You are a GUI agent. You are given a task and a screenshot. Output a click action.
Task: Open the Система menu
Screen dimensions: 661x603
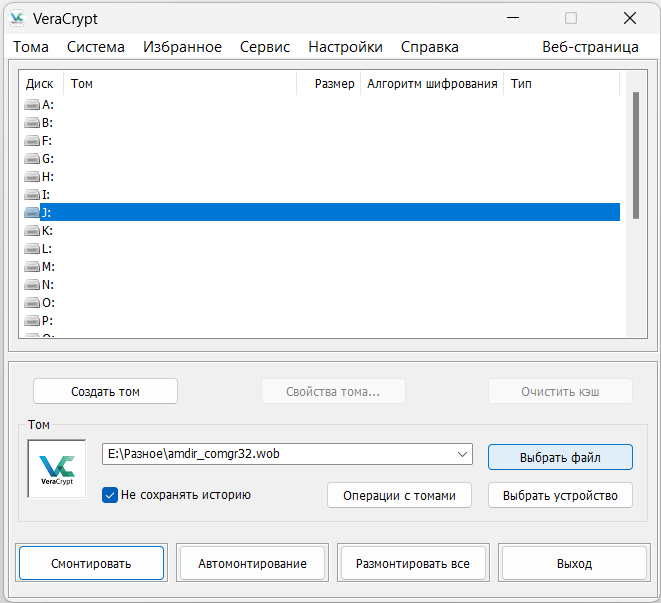96,47
